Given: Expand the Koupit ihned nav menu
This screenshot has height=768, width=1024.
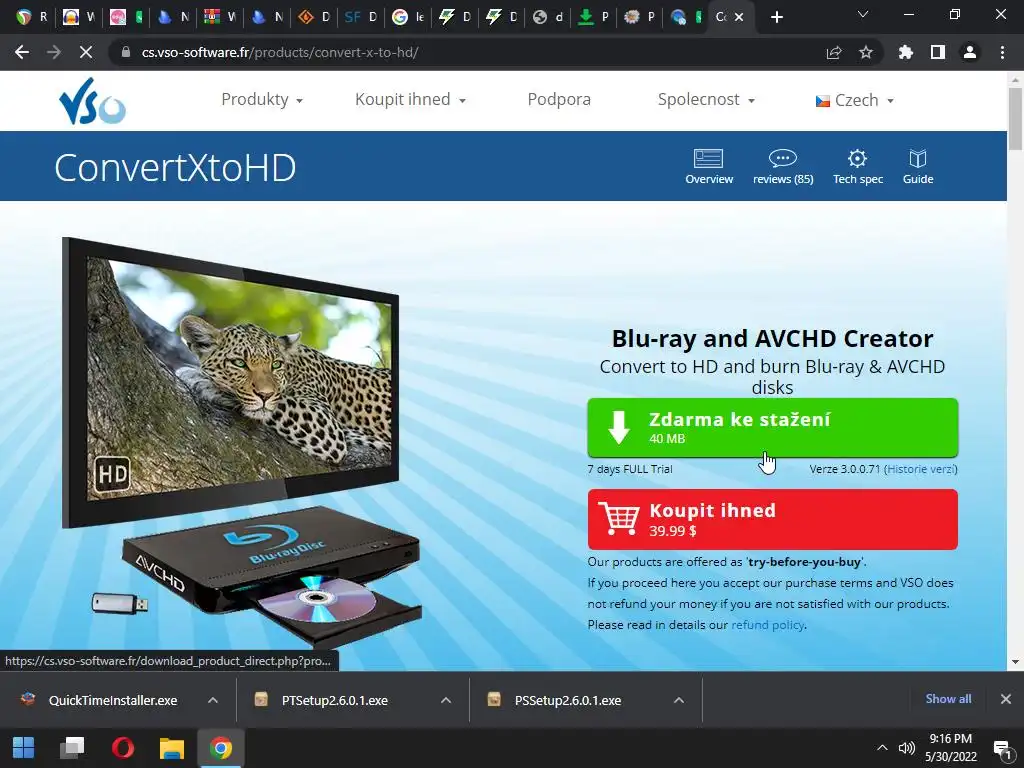Looking at the screenshot, I should 410,99.
